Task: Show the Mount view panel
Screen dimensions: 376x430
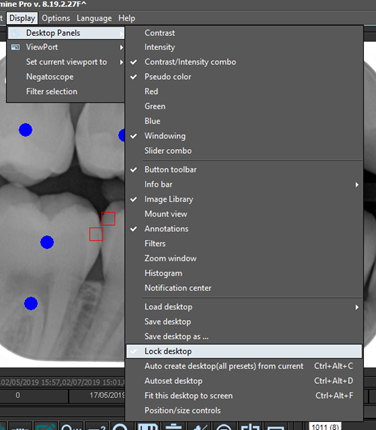Action: point(244,214)
